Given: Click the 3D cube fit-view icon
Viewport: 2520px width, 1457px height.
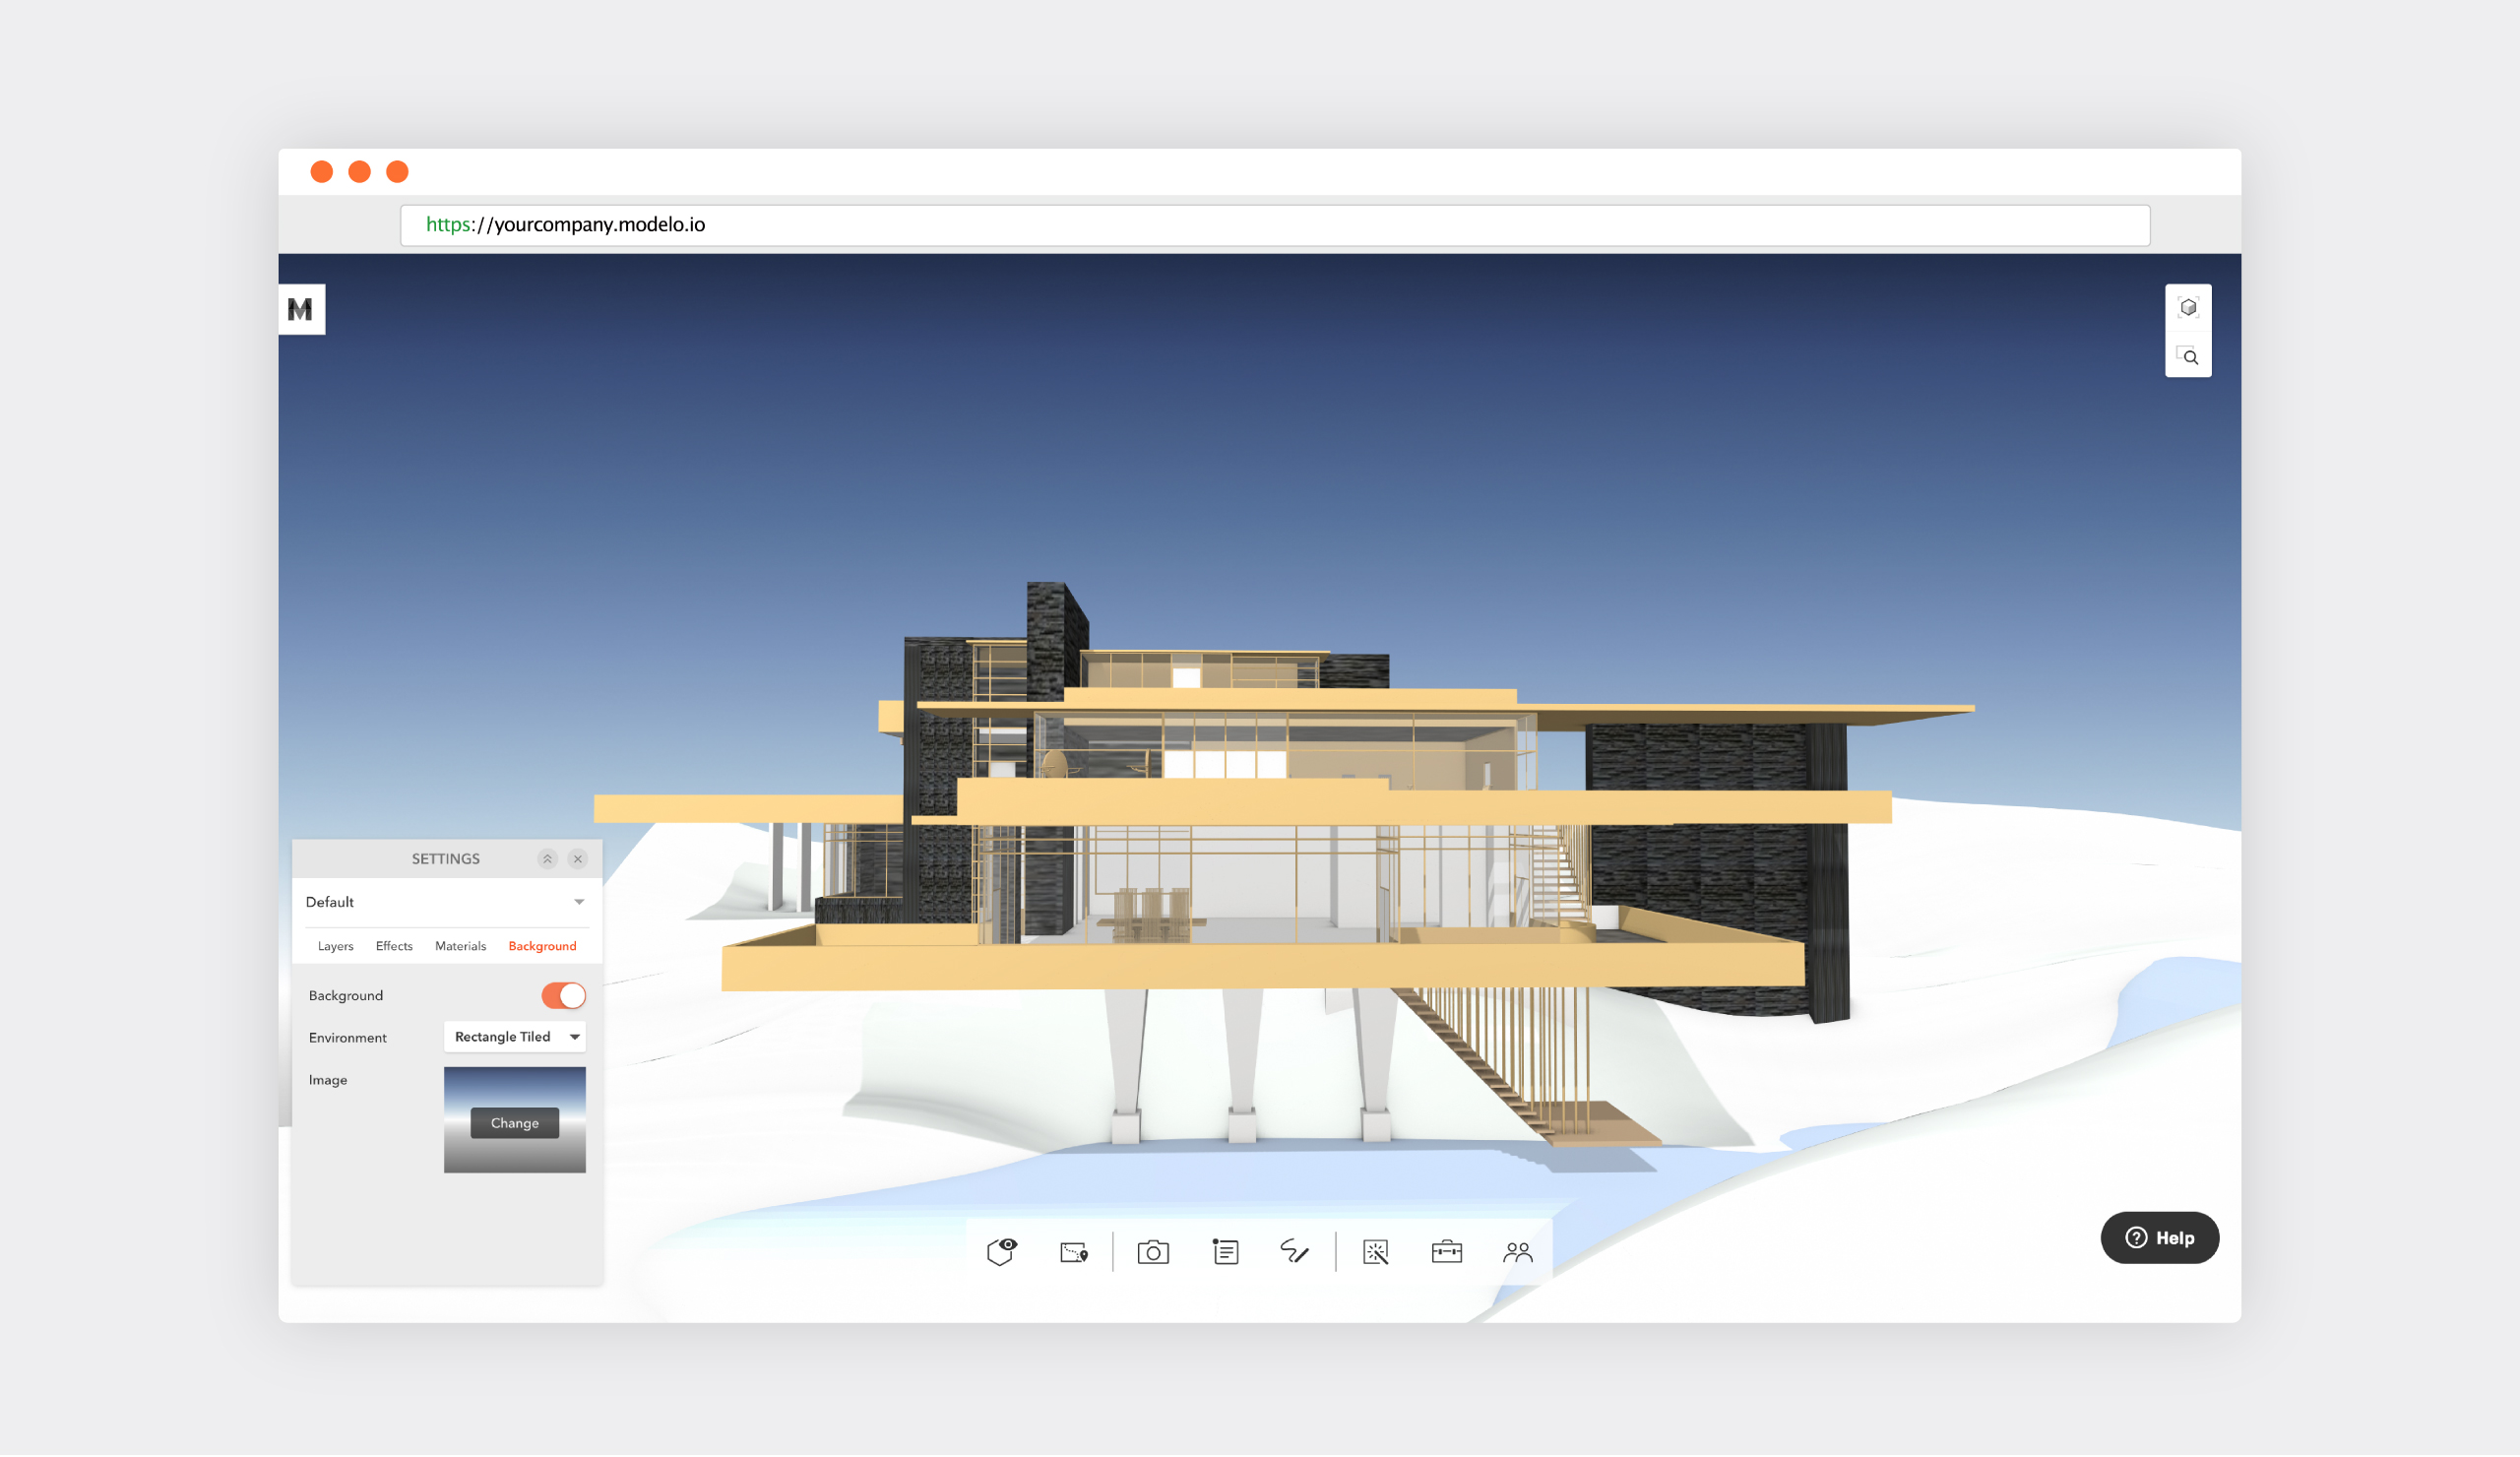Looking at the screenshot, I should coord(2188,308).
